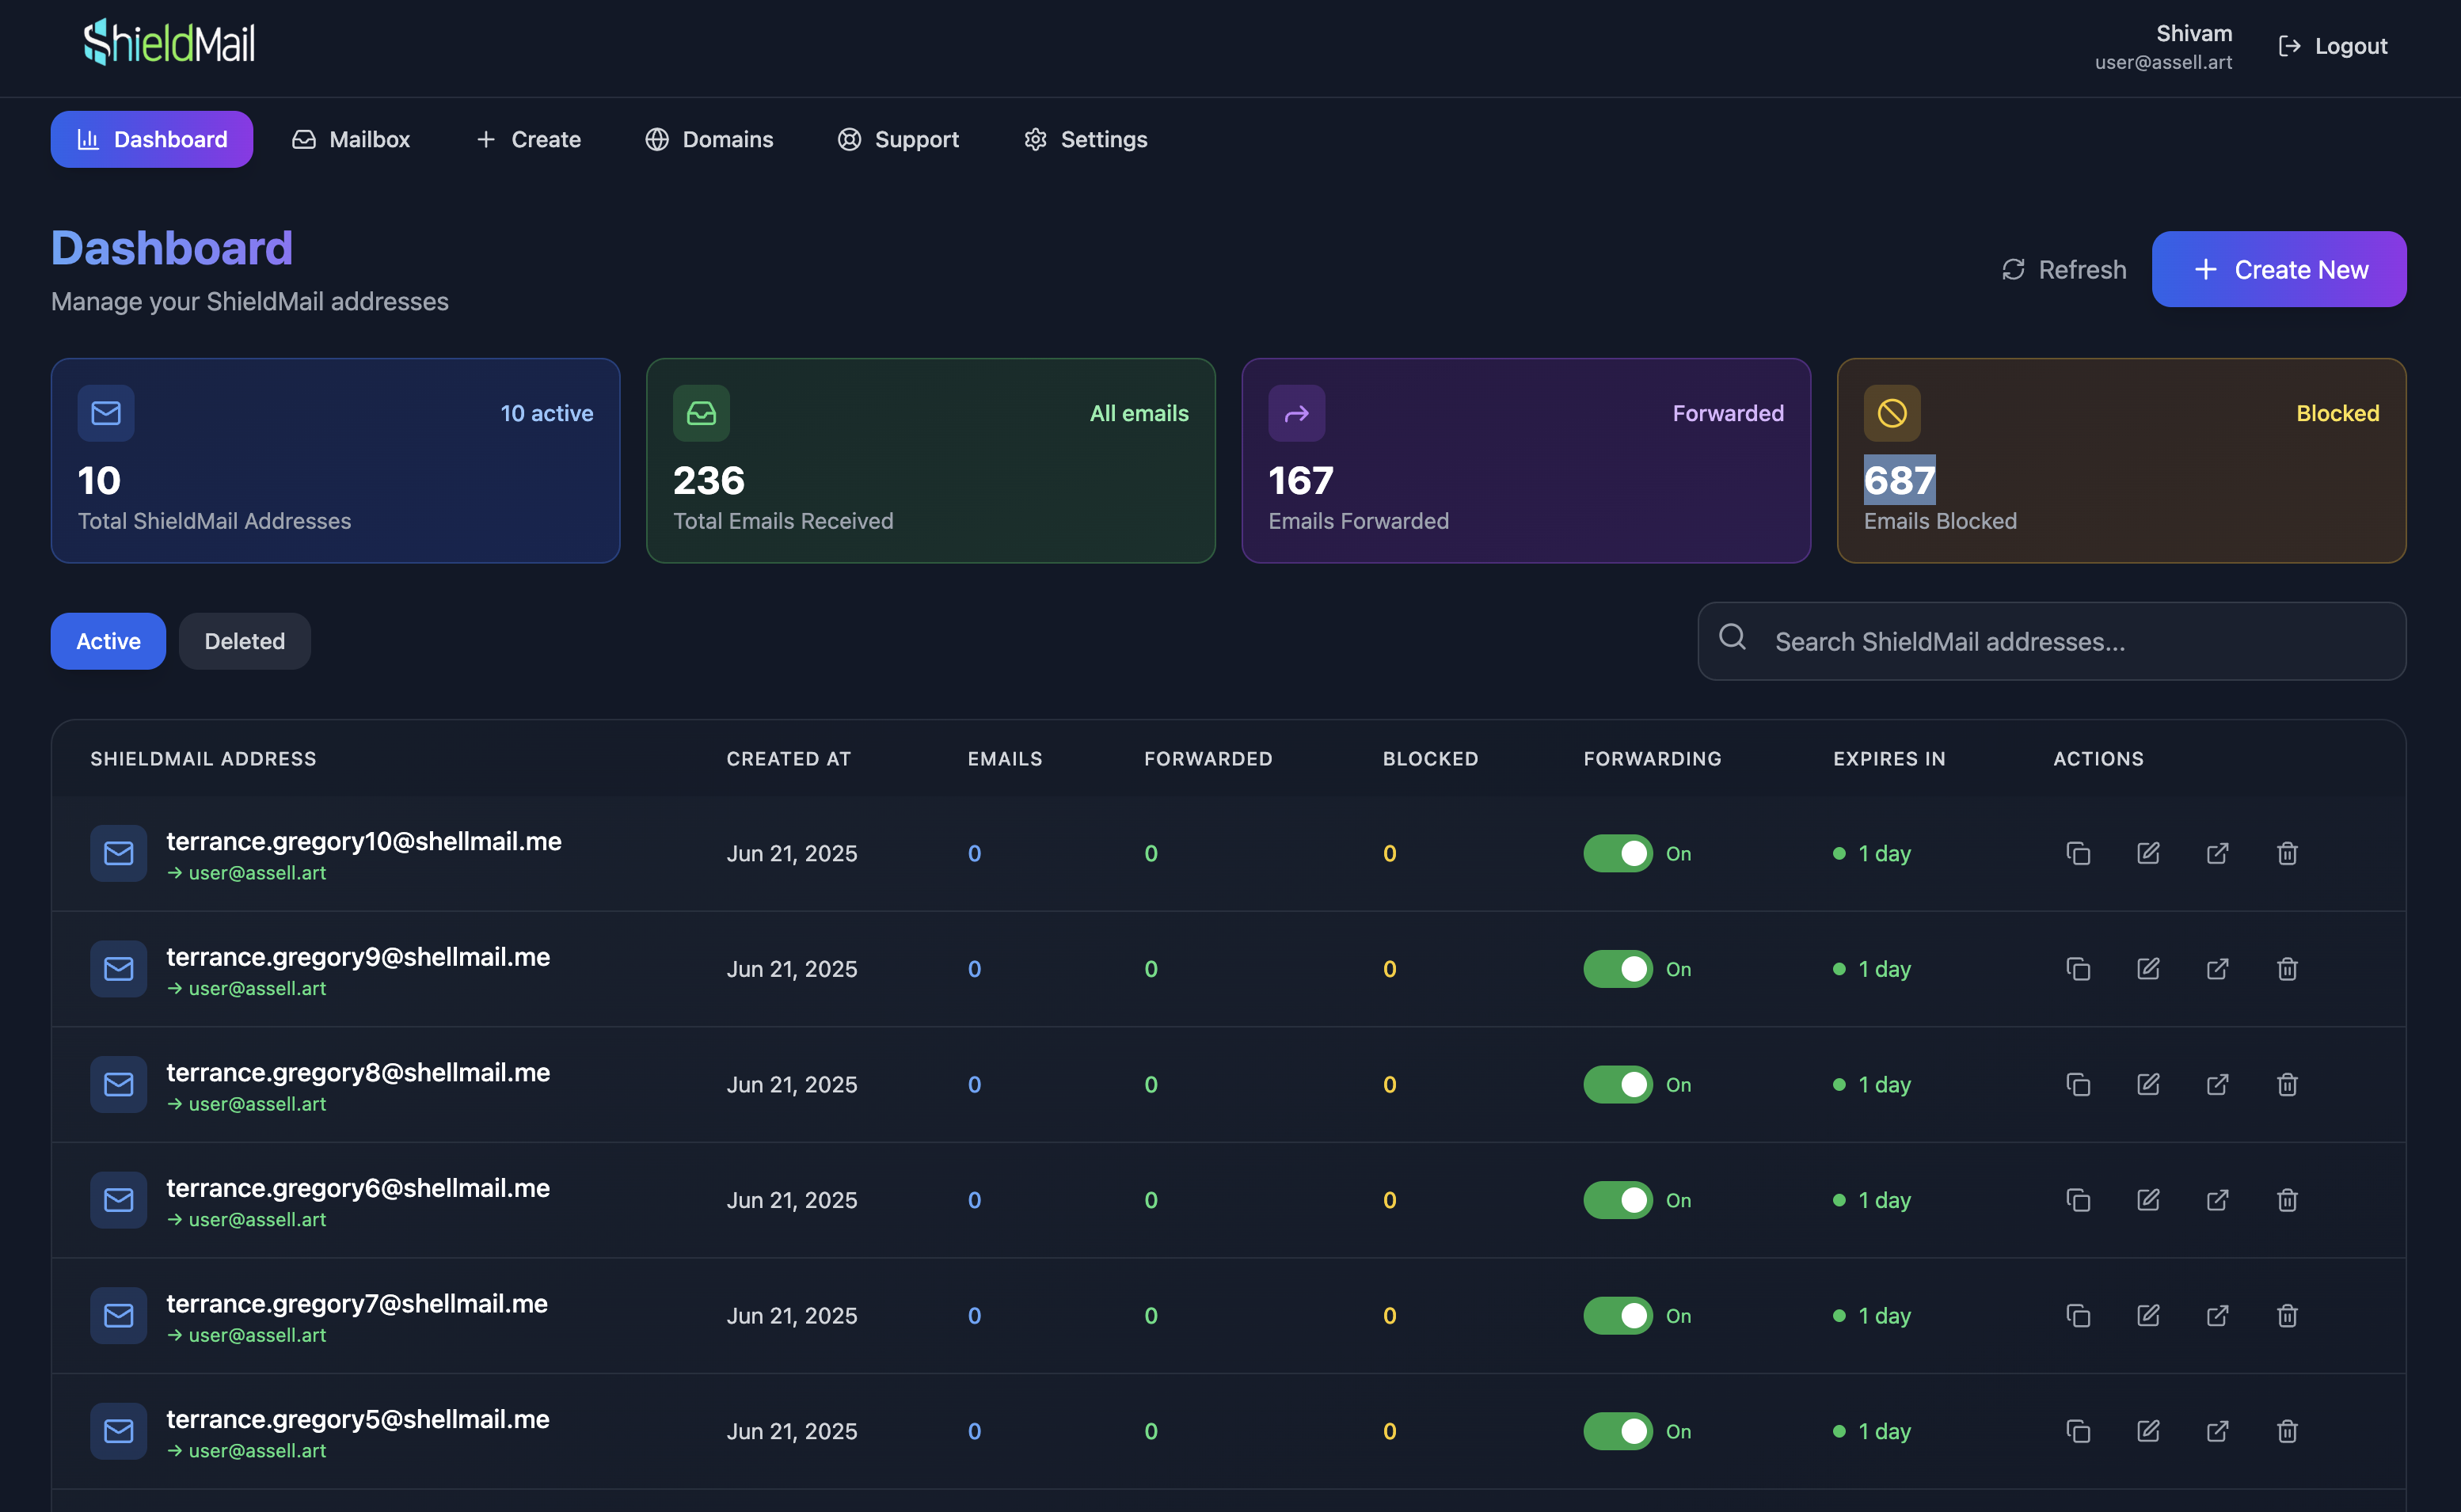This screenshot has width=2461, height=1512.
Task: Toggle forwarding switch for terrance.gregory5
Action: (1617, 1431)
